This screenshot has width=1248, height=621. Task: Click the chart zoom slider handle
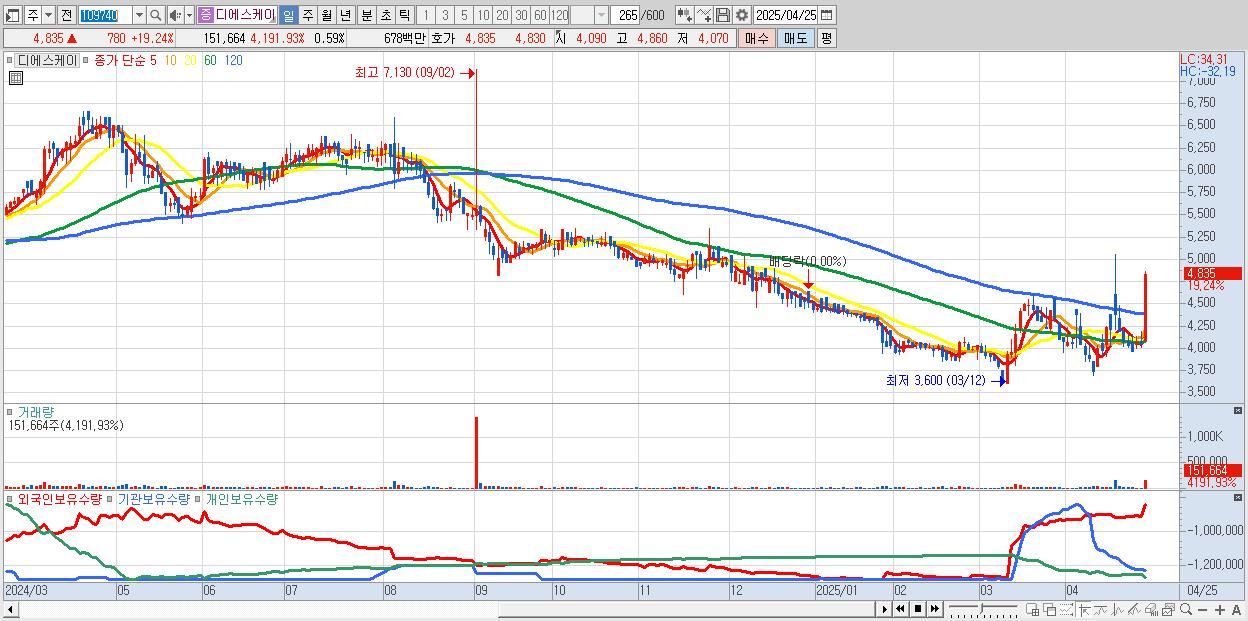pos(982,608)
